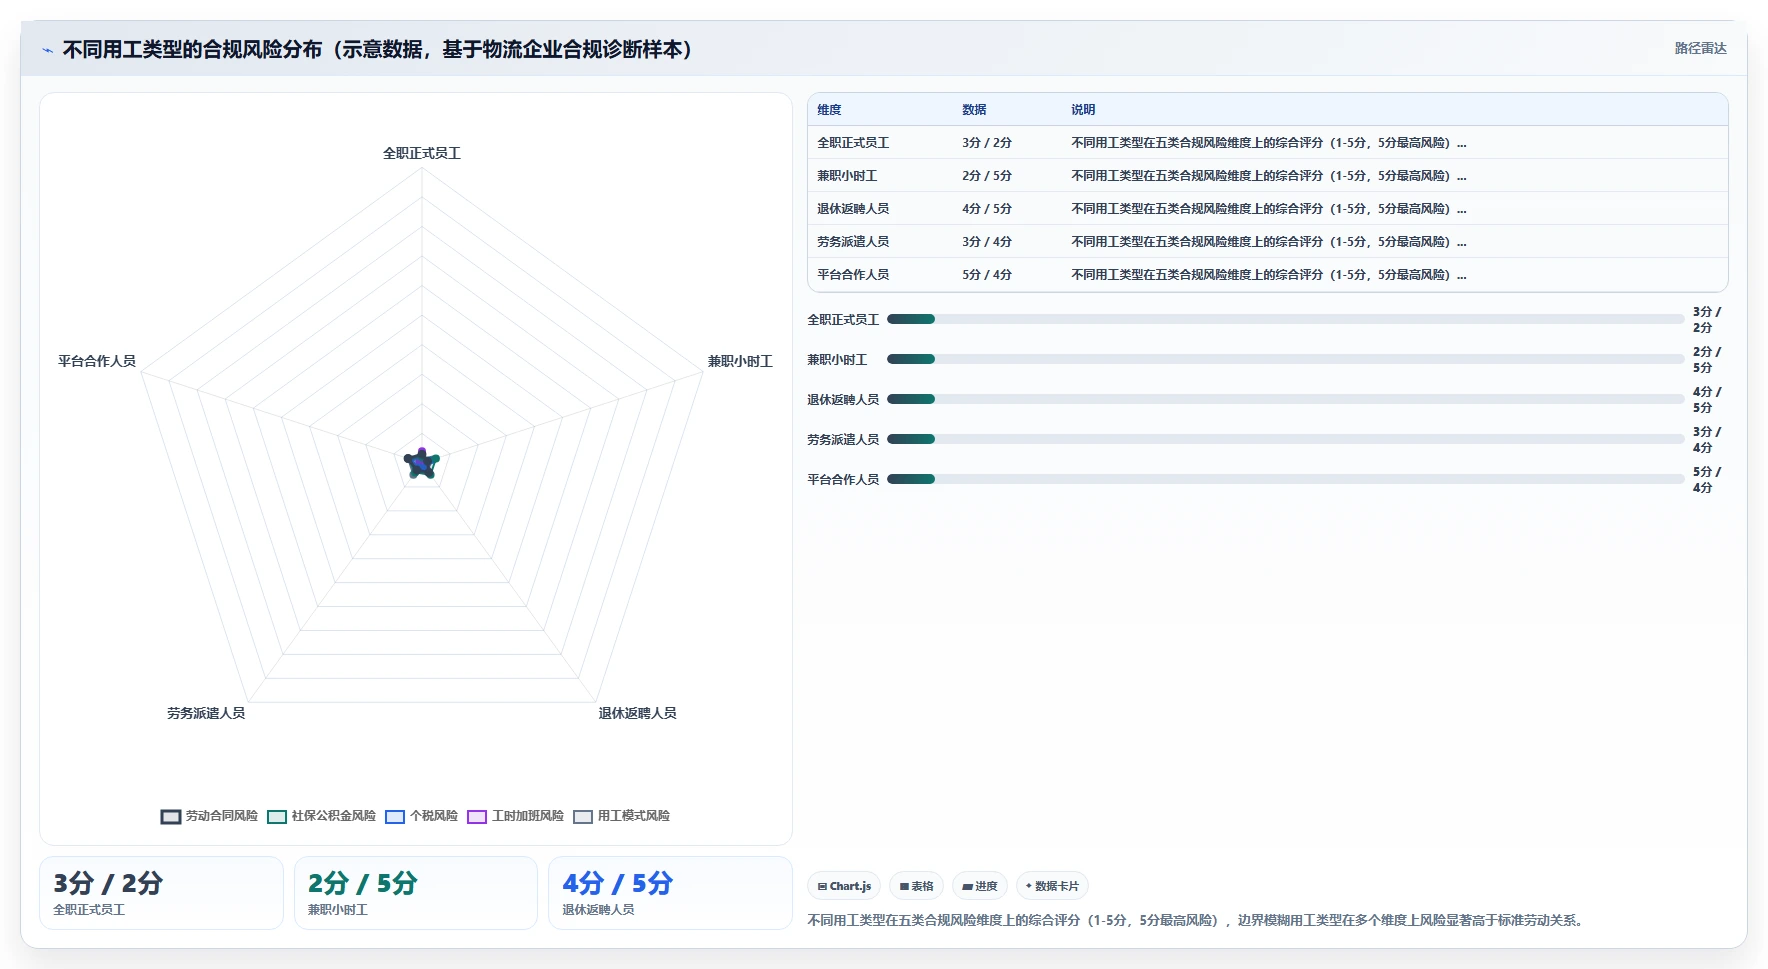
Task: Toggle 社保公积金风险 legend swatch
Action: [x=277, y=817]
